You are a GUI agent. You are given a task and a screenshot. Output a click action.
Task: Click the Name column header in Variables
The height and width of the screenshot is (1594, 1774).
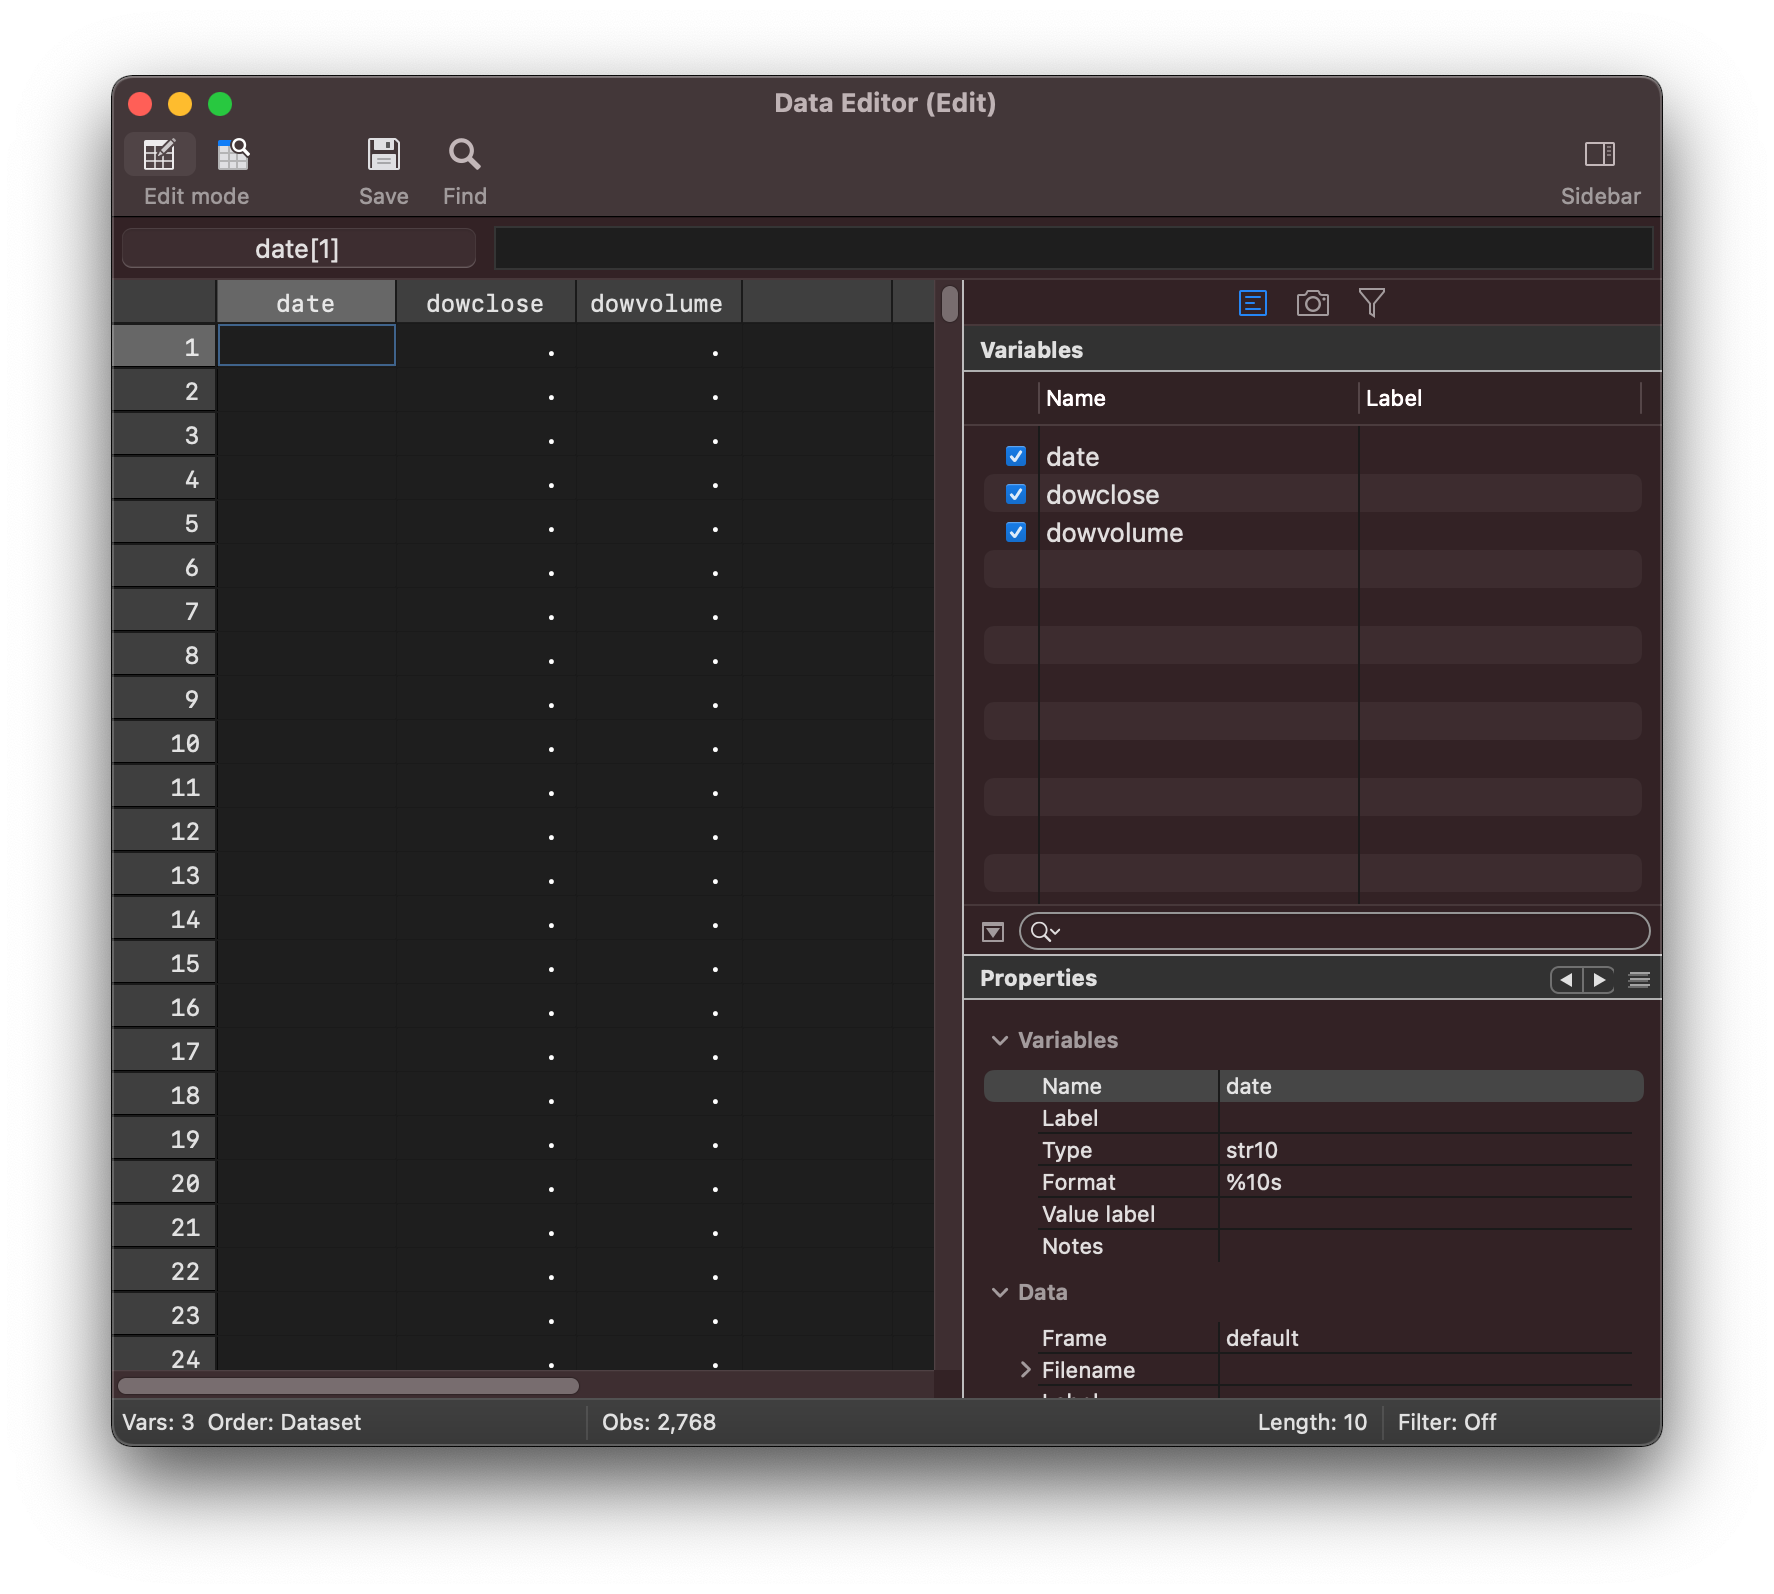click(1197, 398)
